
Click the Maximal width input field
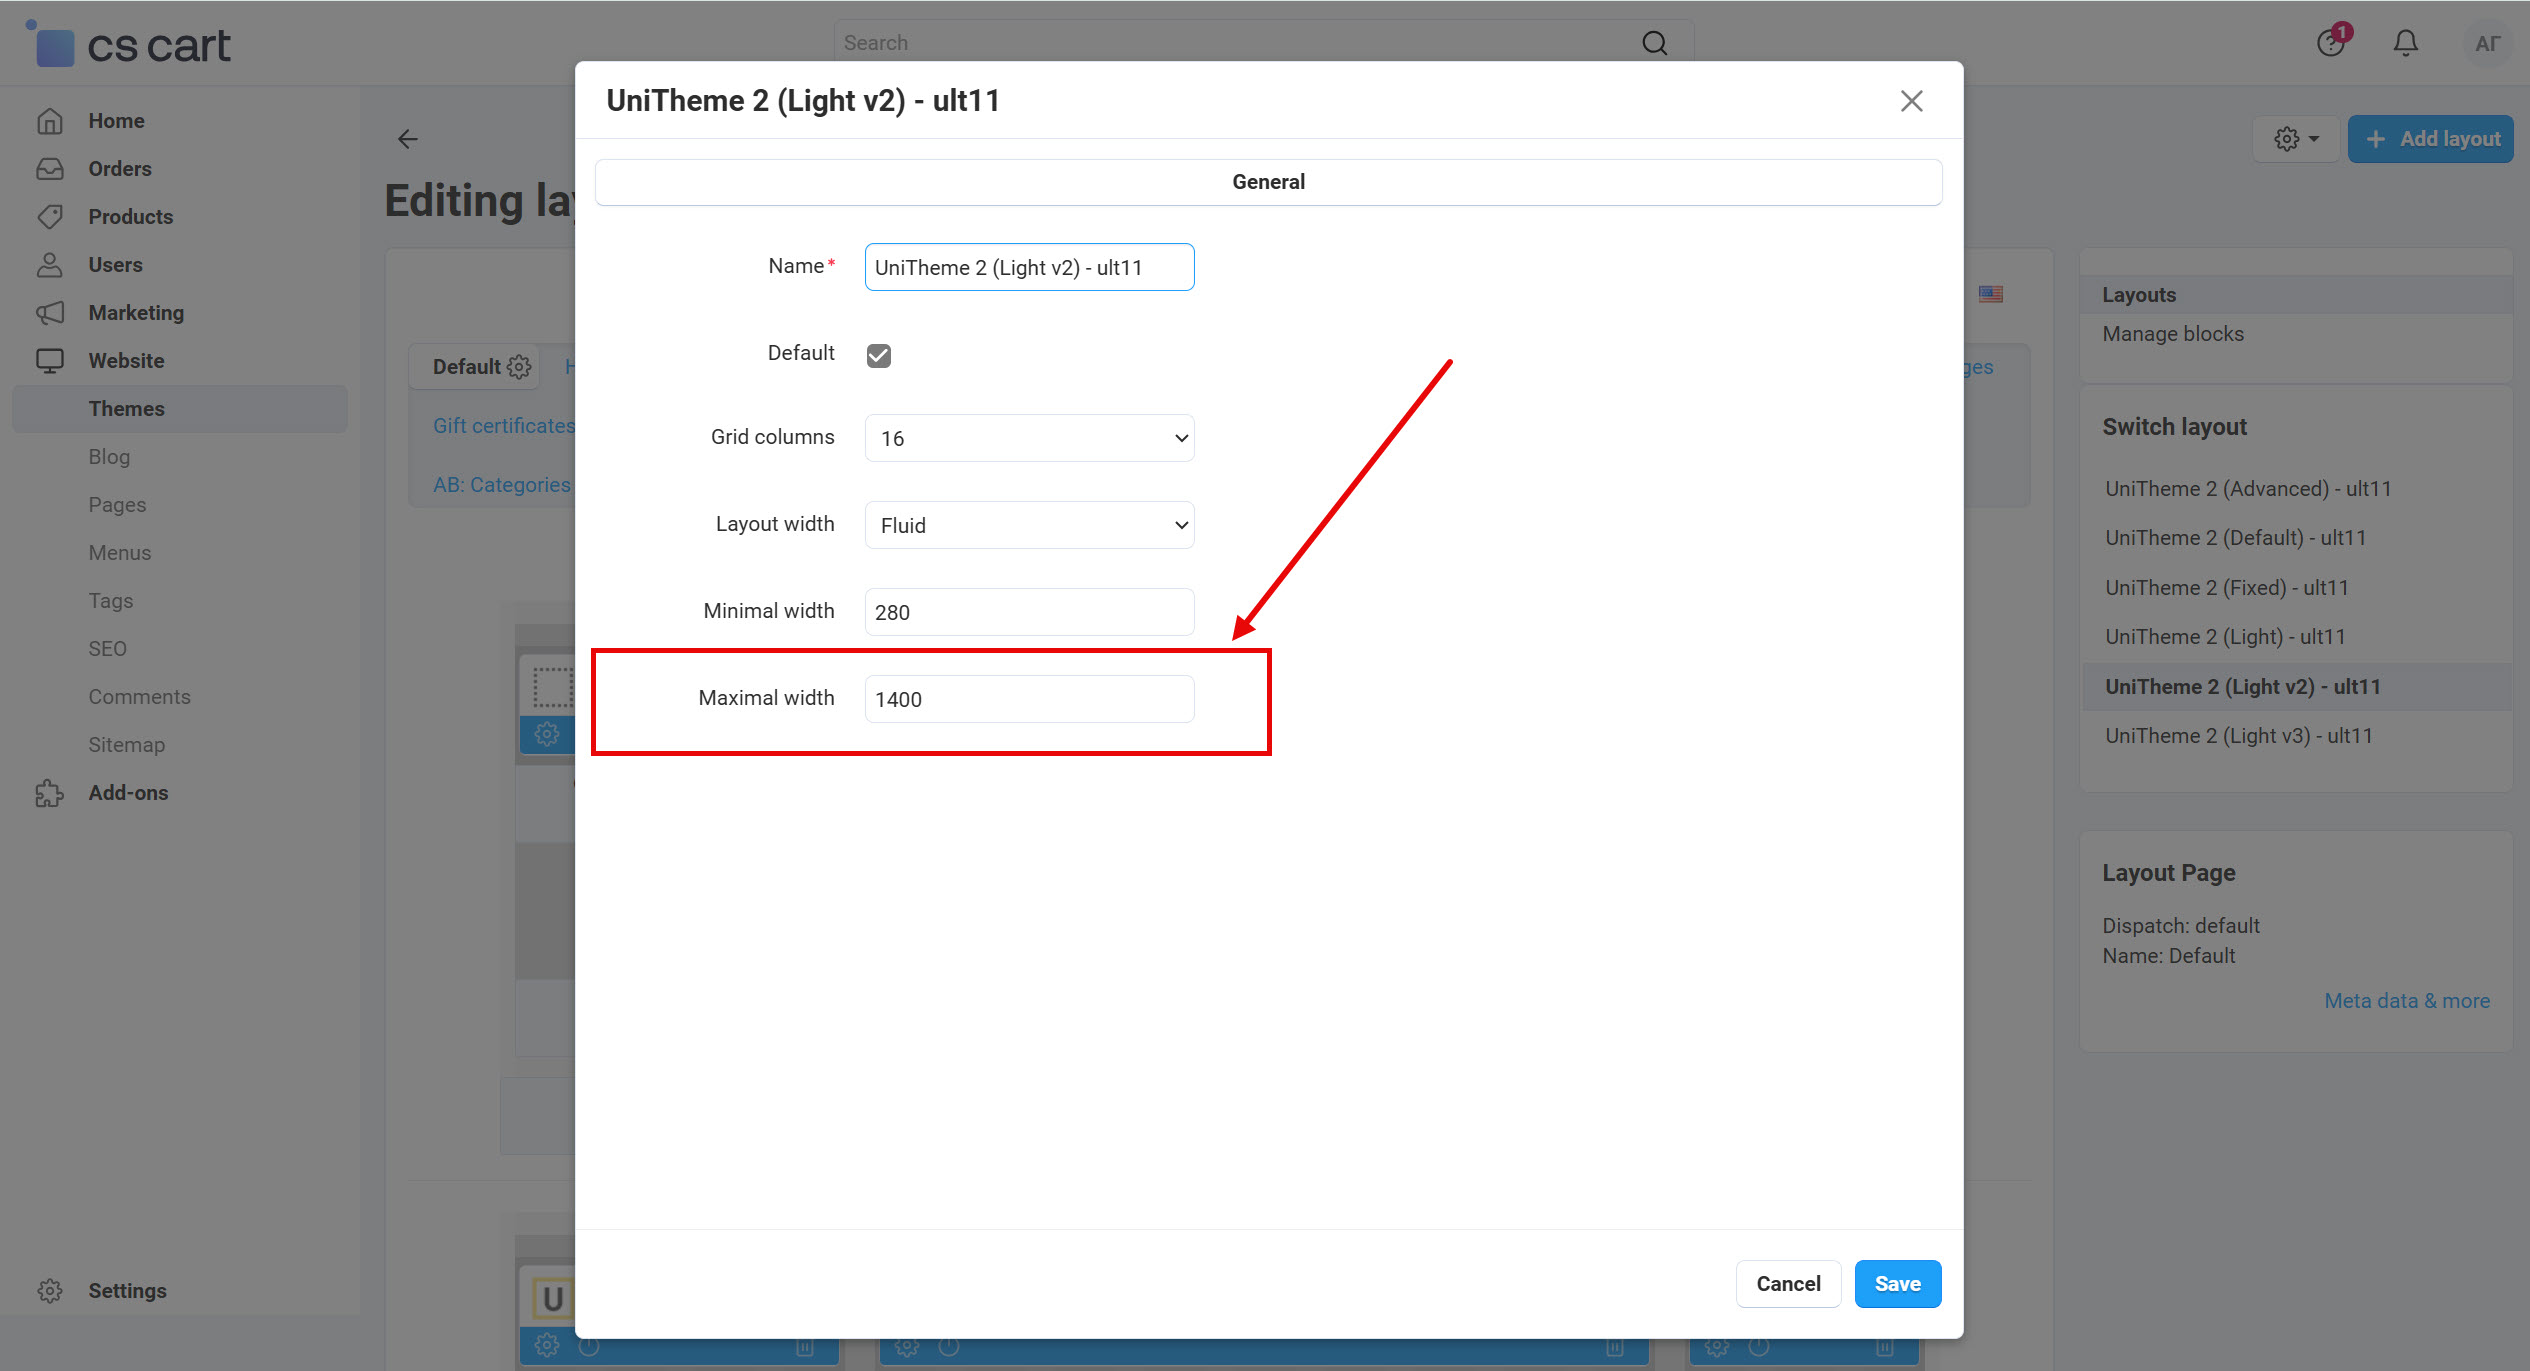click(x=1029, y=699)
